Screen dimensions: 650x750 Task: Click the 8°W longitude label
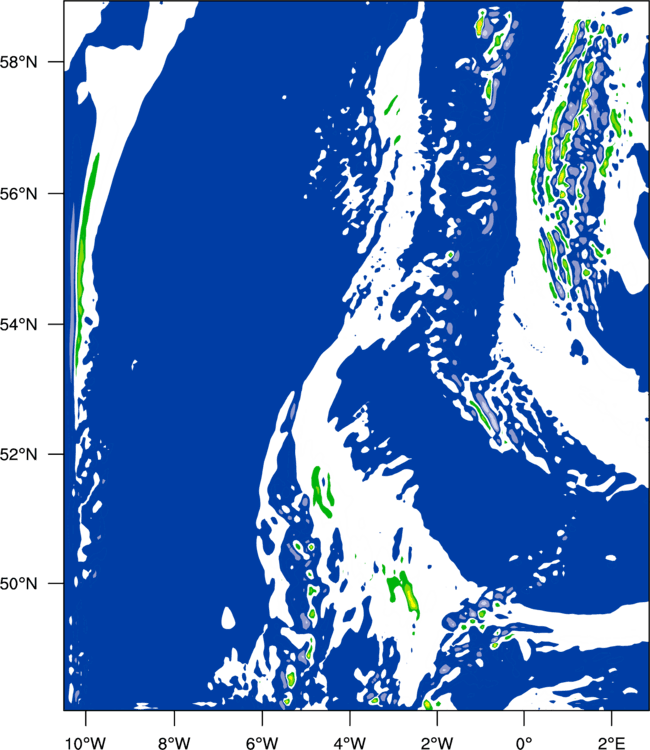point(174,743)
